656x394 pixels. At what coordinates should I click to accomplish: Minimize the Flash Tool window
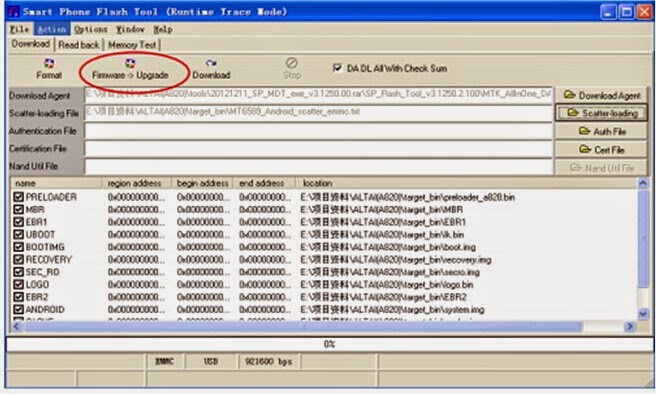tap(608, 12)
